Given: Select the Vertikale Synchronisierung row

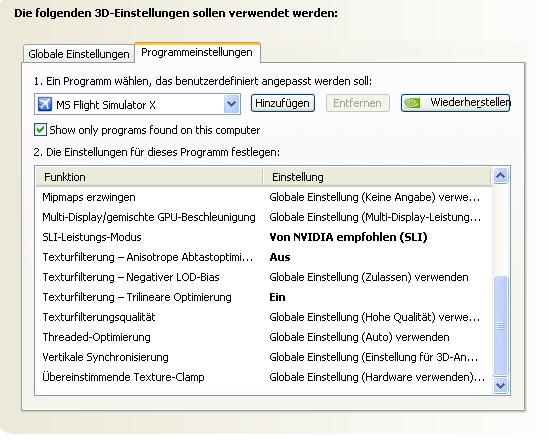Looking at the screenshot, I should [263, 357].
